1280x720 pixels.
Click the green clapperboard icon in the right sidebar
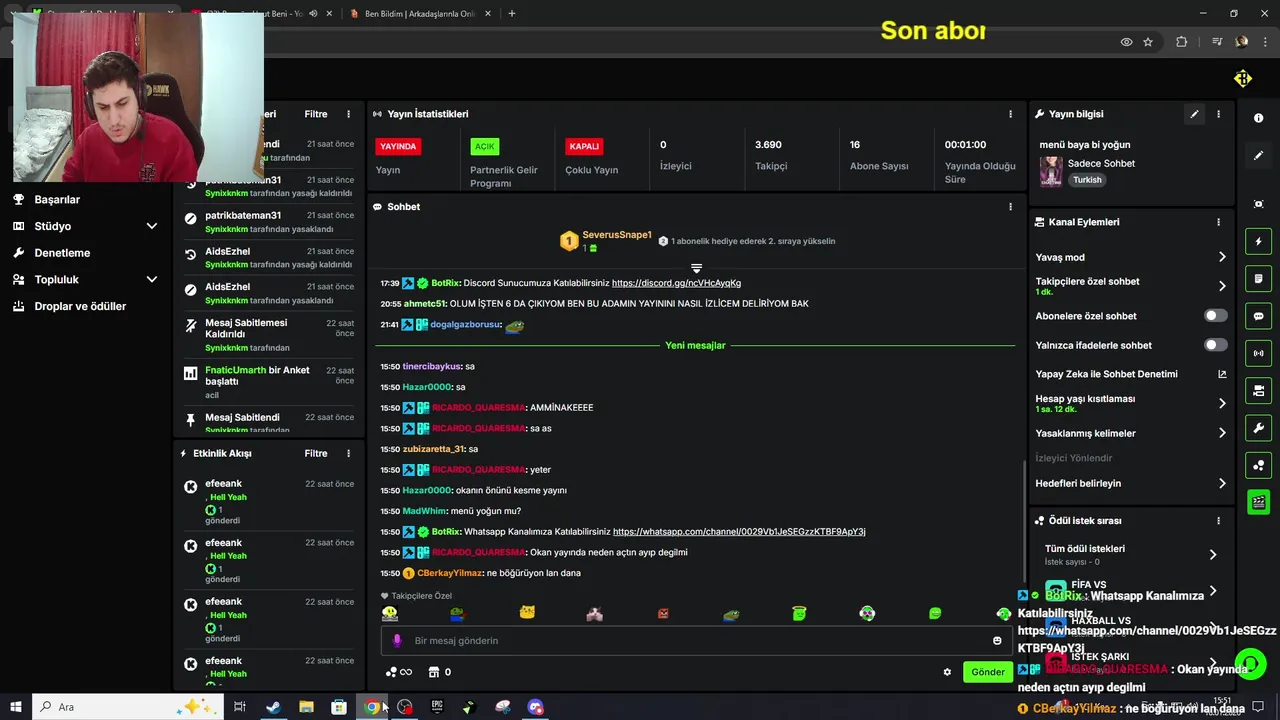[1258, 502]
